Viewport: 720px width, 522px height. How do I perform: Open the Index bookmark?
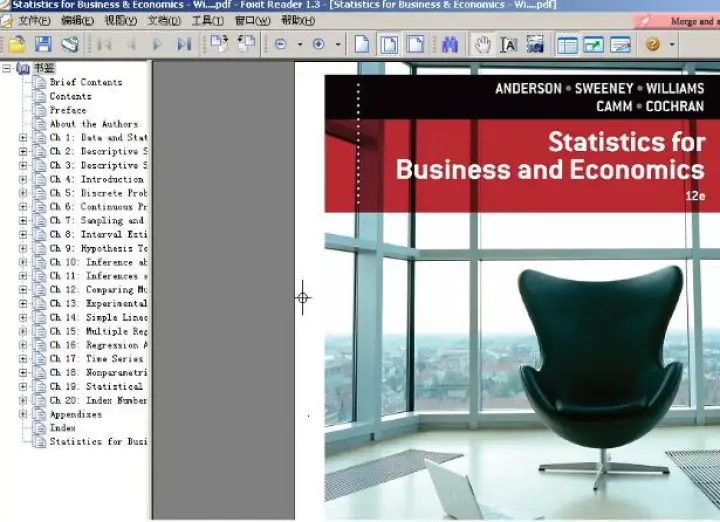pyautogui.click(x=62, y=428)
